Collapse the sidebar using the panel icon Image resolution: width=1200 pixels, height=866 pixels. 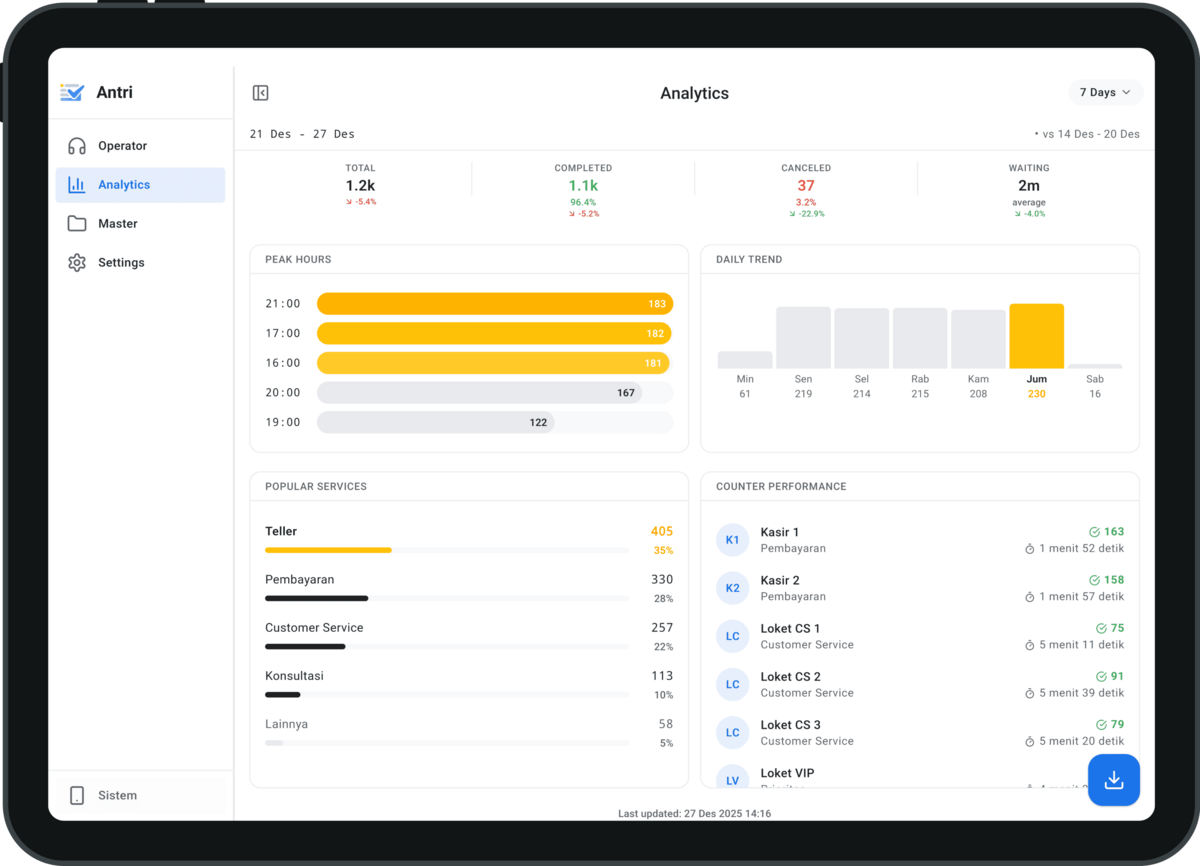pyautogui.click(x=261, y=92)
